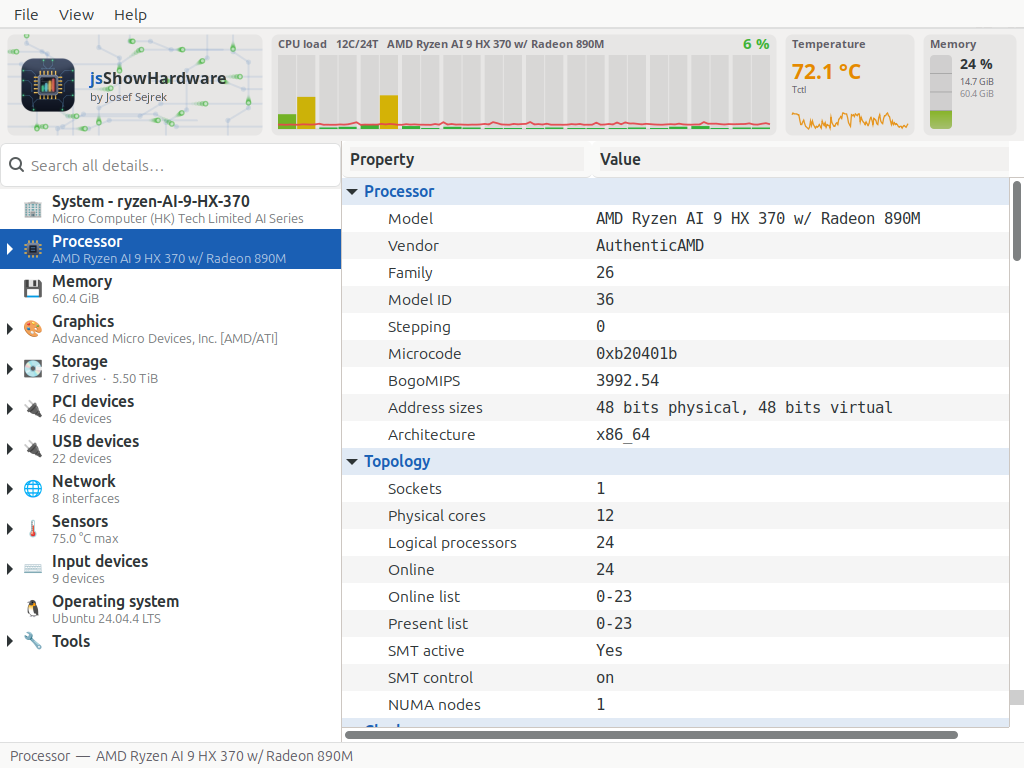Select the Physical cores 12 row
The height and width of the screenshot is (768, 1024).
pos(675,515)
